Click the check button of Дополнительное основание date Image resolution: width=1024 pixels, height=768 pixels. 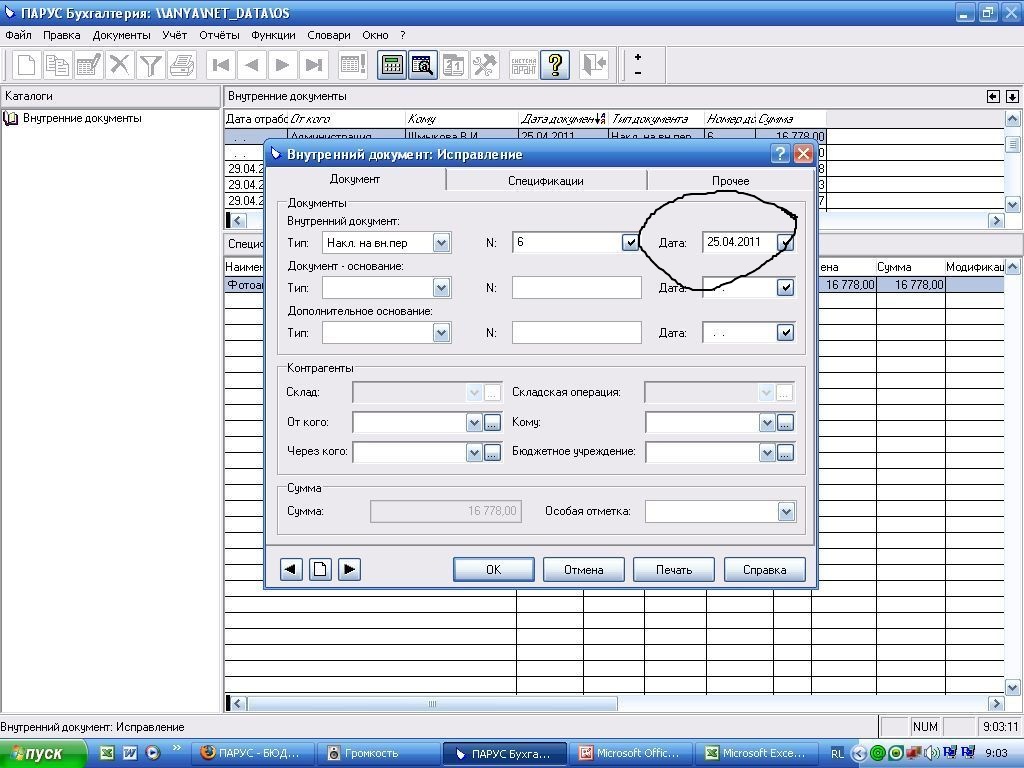785,333
